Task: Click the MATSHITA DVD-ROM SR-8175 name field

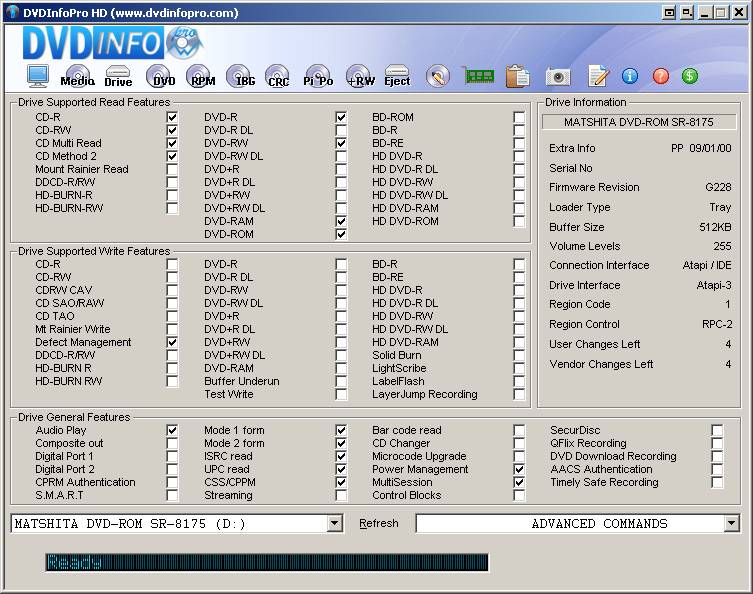Action: [x=638, y=122]
